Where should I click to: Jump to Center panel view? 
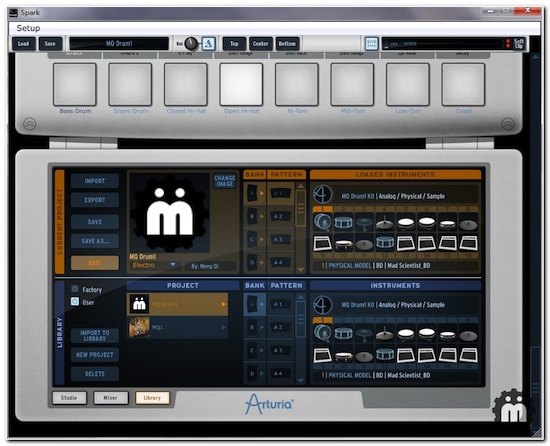pos(261,44)
